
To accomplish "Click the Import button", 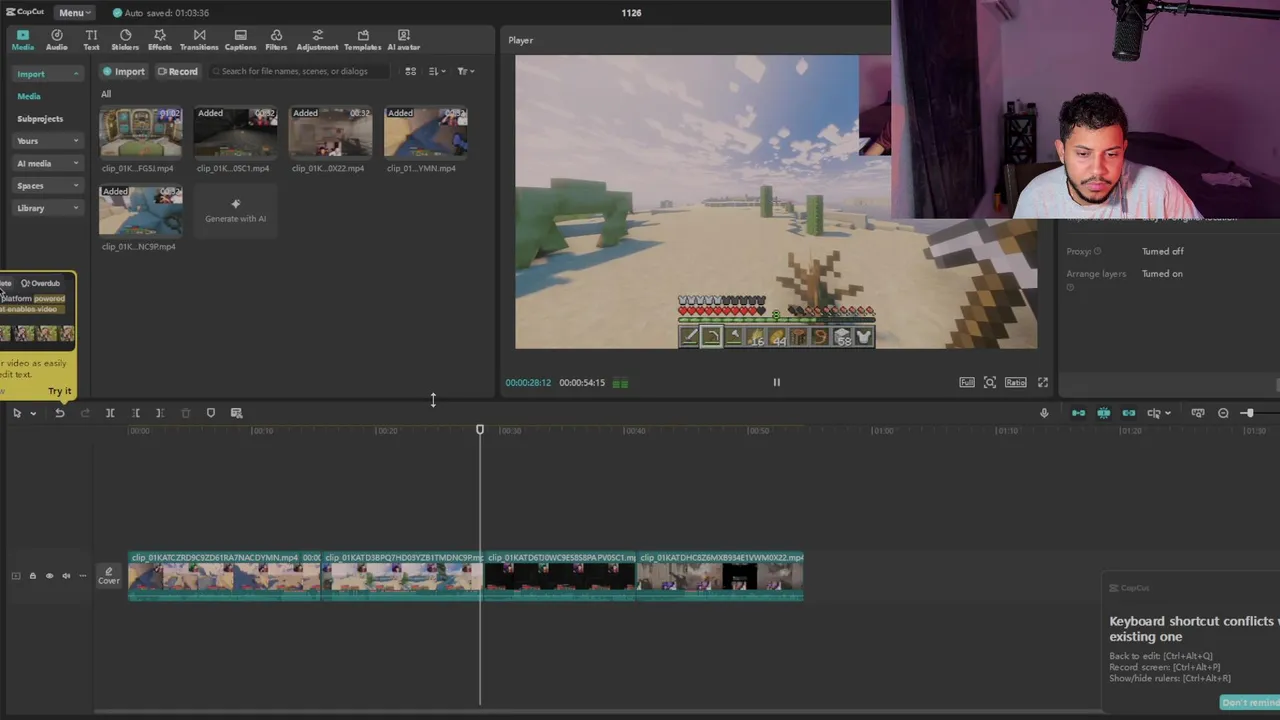I will pos(124,71).
